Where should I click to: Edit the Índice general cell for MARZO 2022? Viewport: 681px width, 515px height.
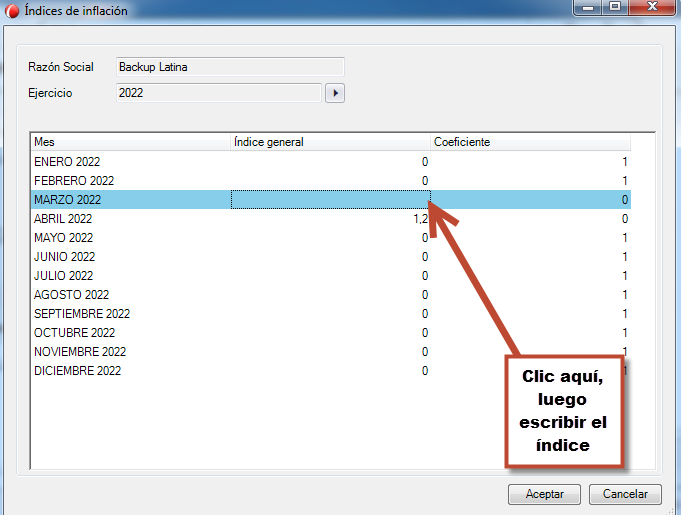click(x=331, y=200)
